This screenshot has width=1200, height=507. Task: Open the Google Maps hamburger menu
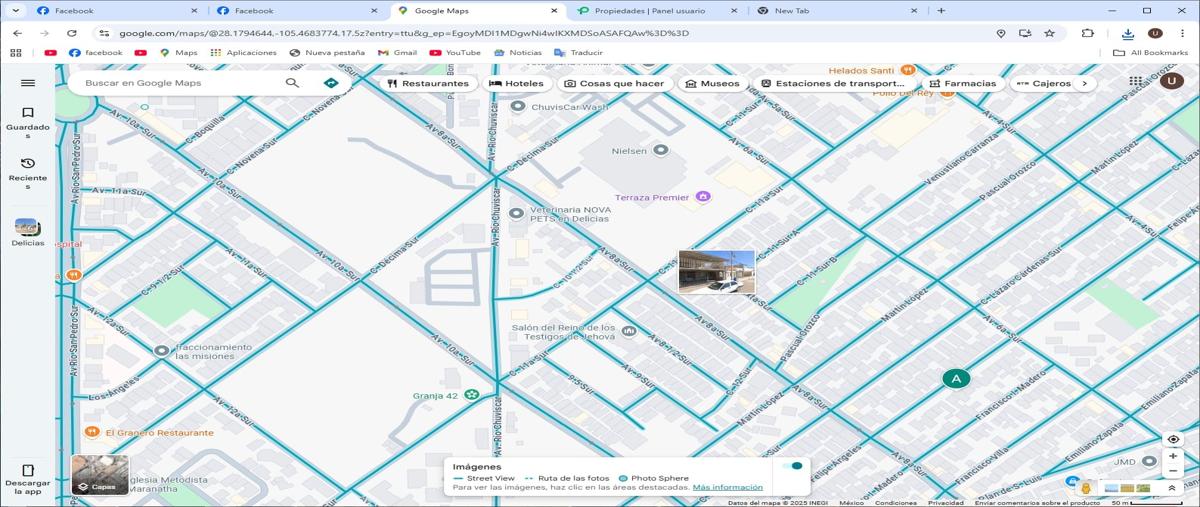click(x=28, y=83)
